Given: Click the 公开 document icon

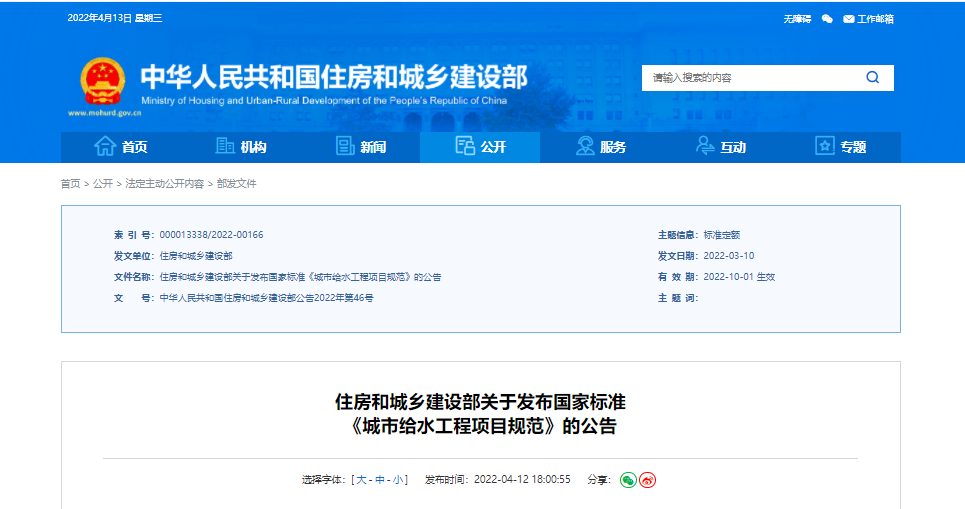Looking at the screenshot, I should 465,146.
